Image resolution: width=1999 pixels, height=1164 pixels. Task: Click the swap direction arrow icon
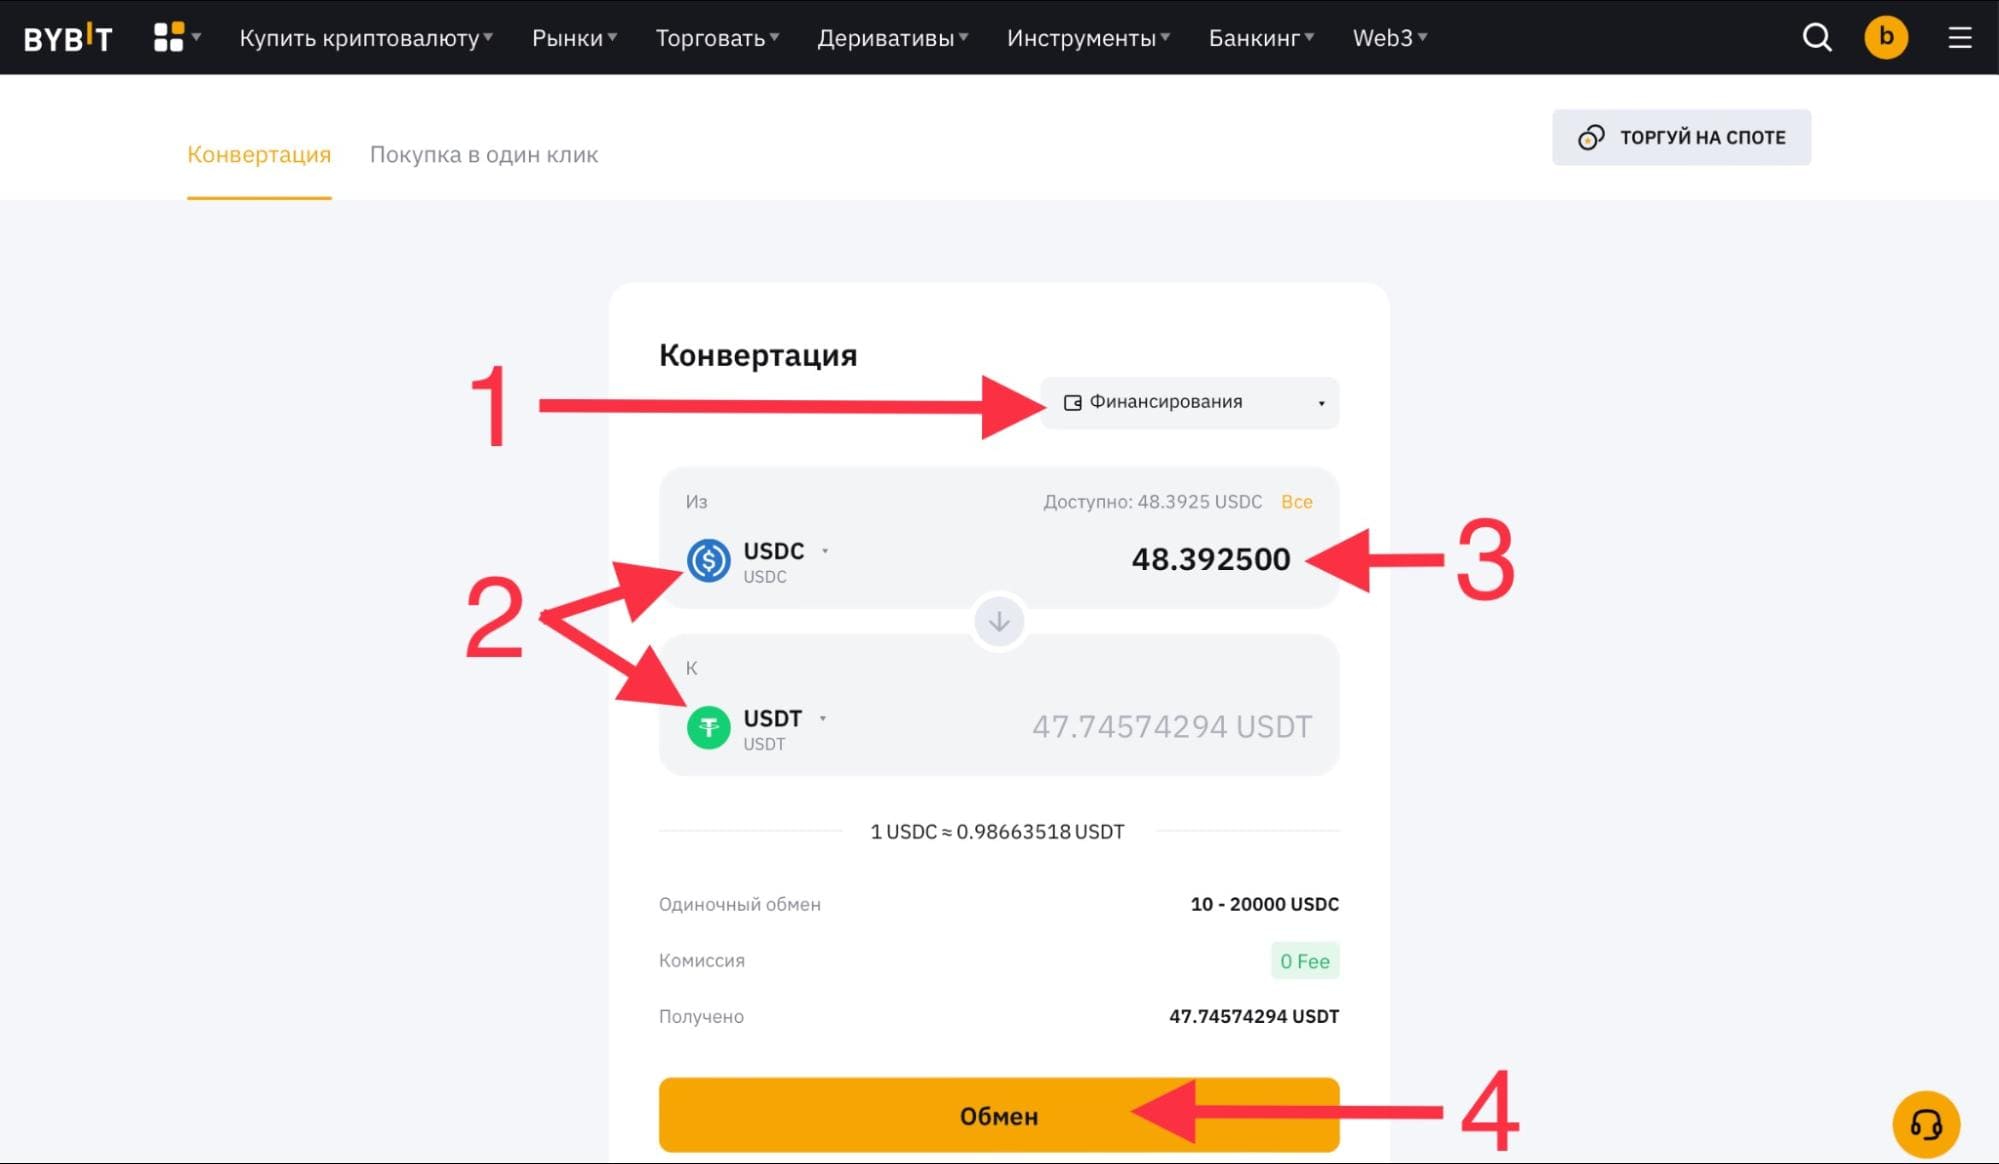[999, 622]
